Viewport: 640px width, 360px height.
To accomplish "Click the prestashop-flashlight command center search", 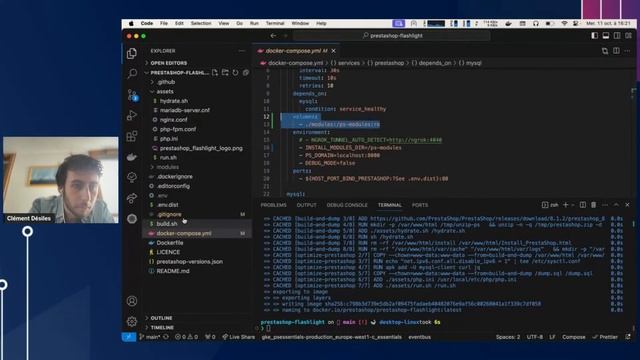I will [392, 36].
